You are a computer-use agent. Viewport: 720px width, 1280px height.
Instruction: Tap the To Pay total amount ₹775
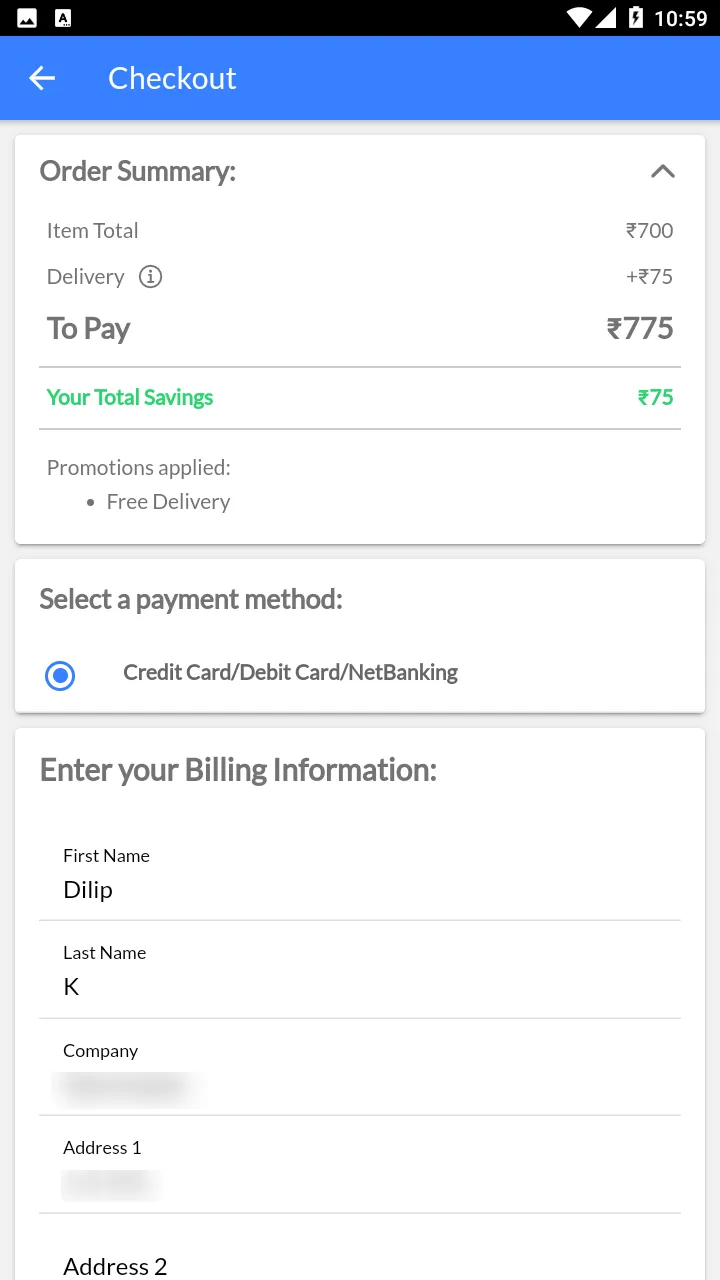[640, 329]
